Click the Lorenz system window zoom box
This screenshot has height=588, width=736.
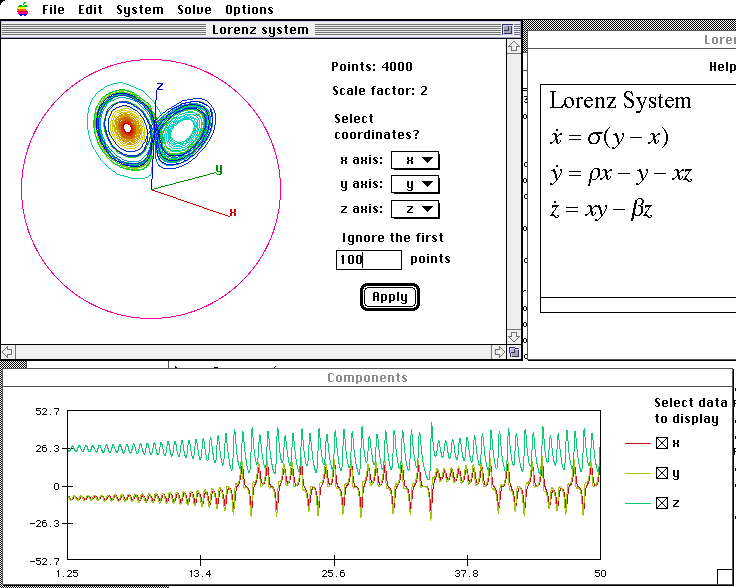coord(507,30)
